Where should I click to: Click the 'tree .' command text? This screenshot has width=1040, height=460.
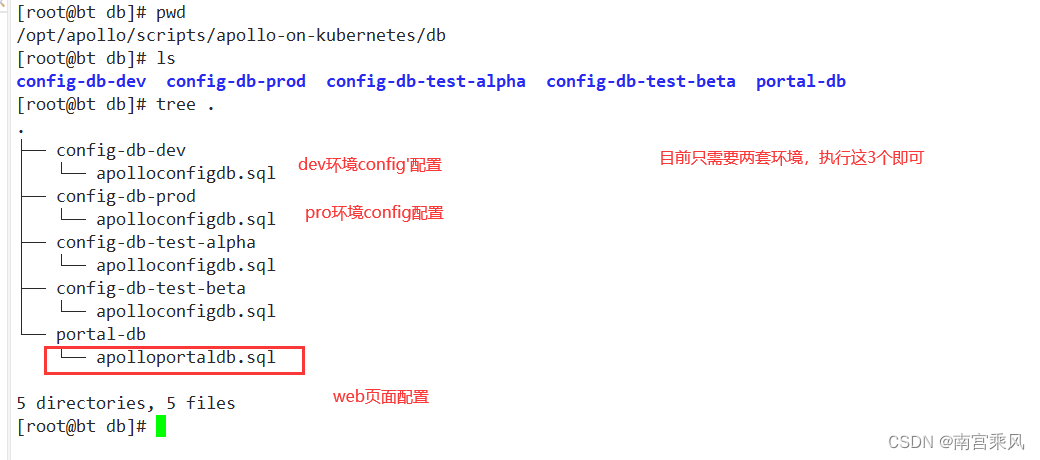tap(185, 105)
